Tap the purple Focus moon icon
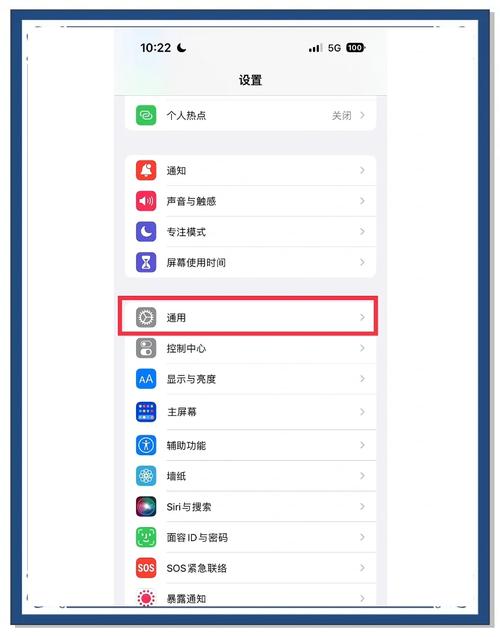Screen dimensions: 500x637 point(146,232)
